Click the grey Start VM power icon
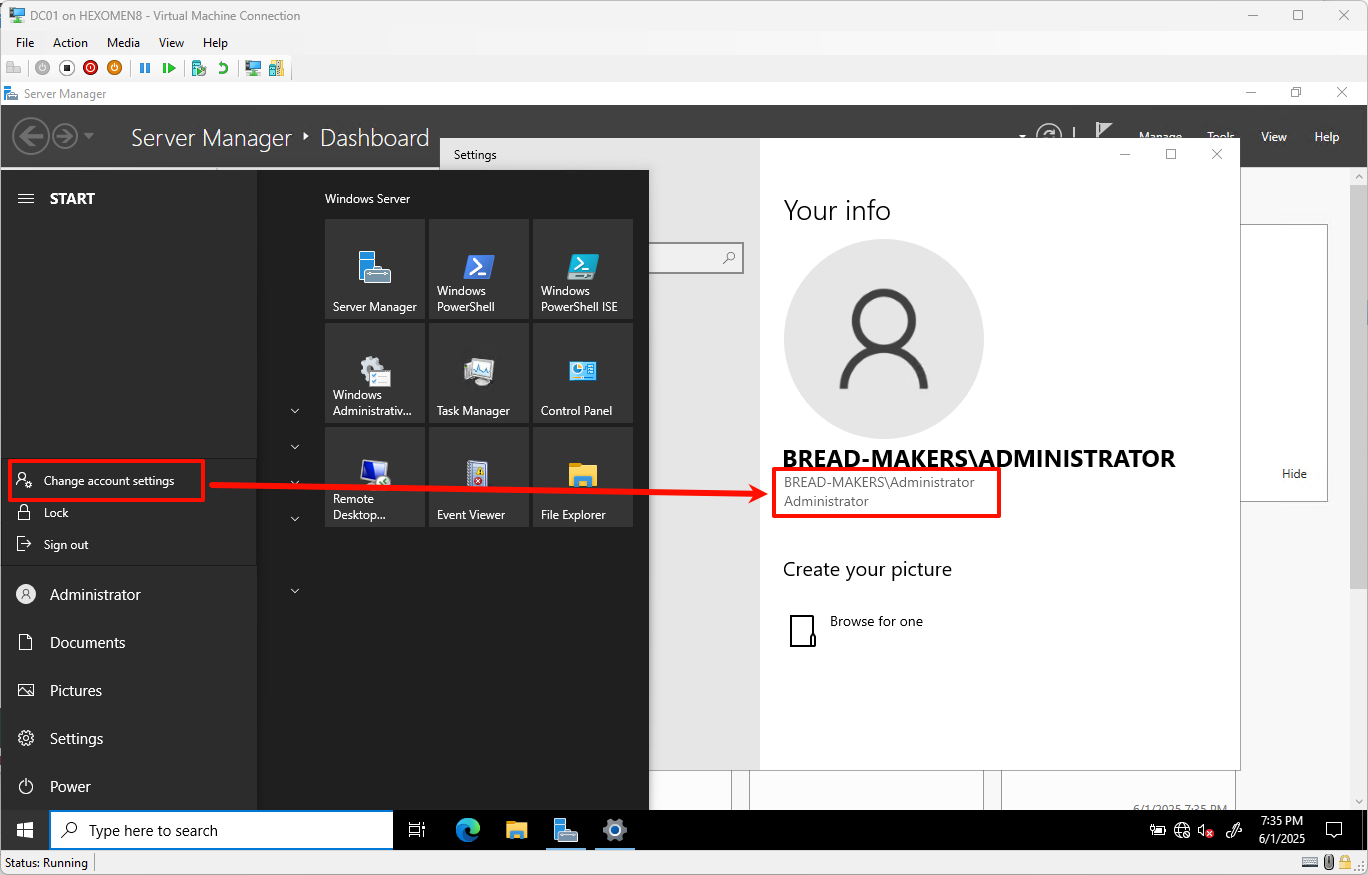 [x=42, y=68]
